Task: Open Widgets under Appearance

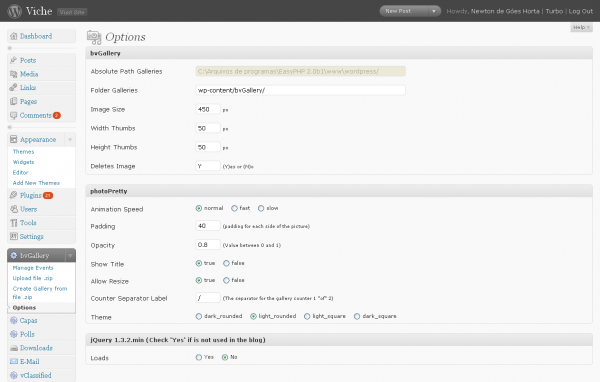Action: (23, 162)
